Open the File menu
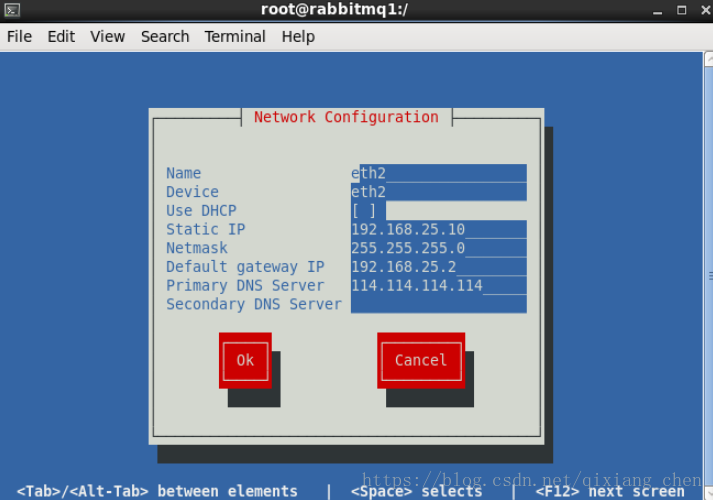This screenshot has height=500, width=713. point(19,36)
